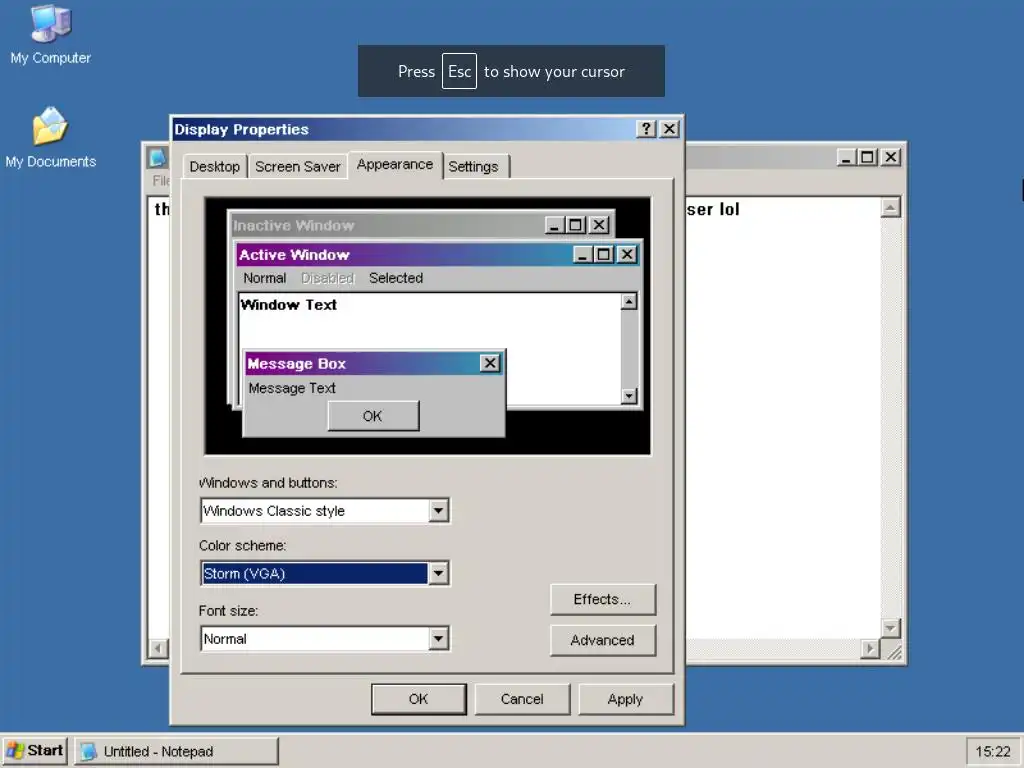
Task: Click the Notepad text 'ser lol'
Action: pos(712,210)
